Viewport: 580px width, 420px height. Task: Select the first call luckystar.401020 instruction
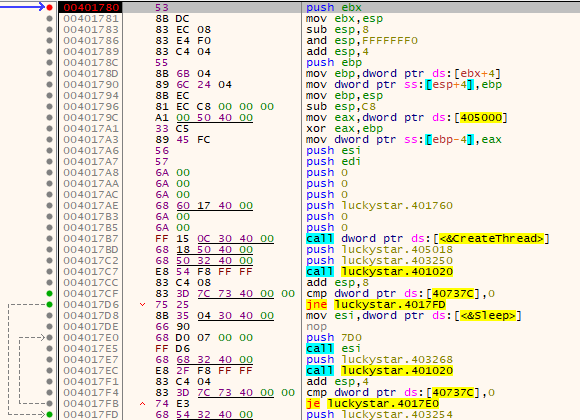click(x=380, y=272)
